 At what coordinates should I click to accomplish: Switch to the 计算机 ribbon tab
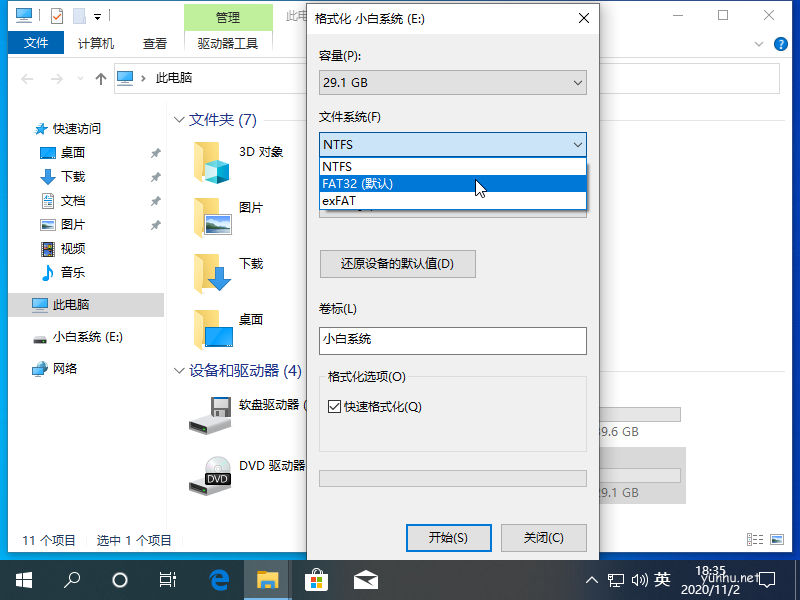point(98,43)
